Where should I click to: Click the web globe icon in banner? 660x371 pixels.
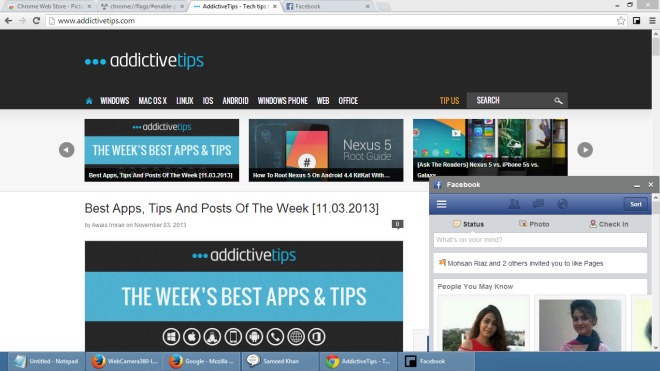[x=296, y=337]
